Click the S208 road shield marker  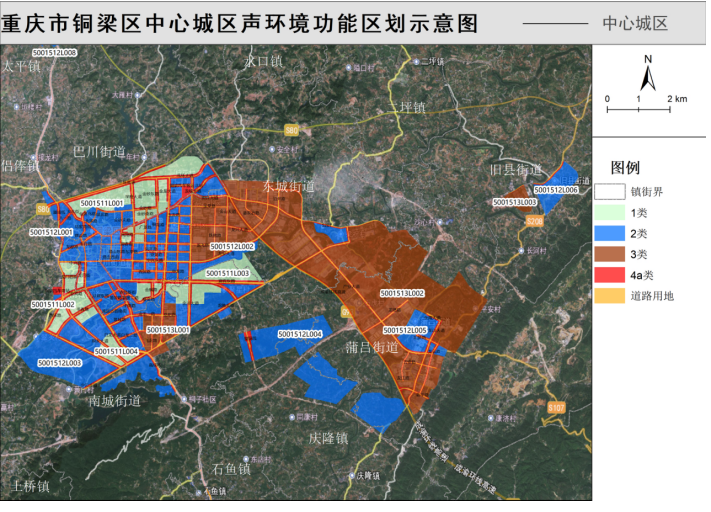pyautogui.click(x=534, y=220)
